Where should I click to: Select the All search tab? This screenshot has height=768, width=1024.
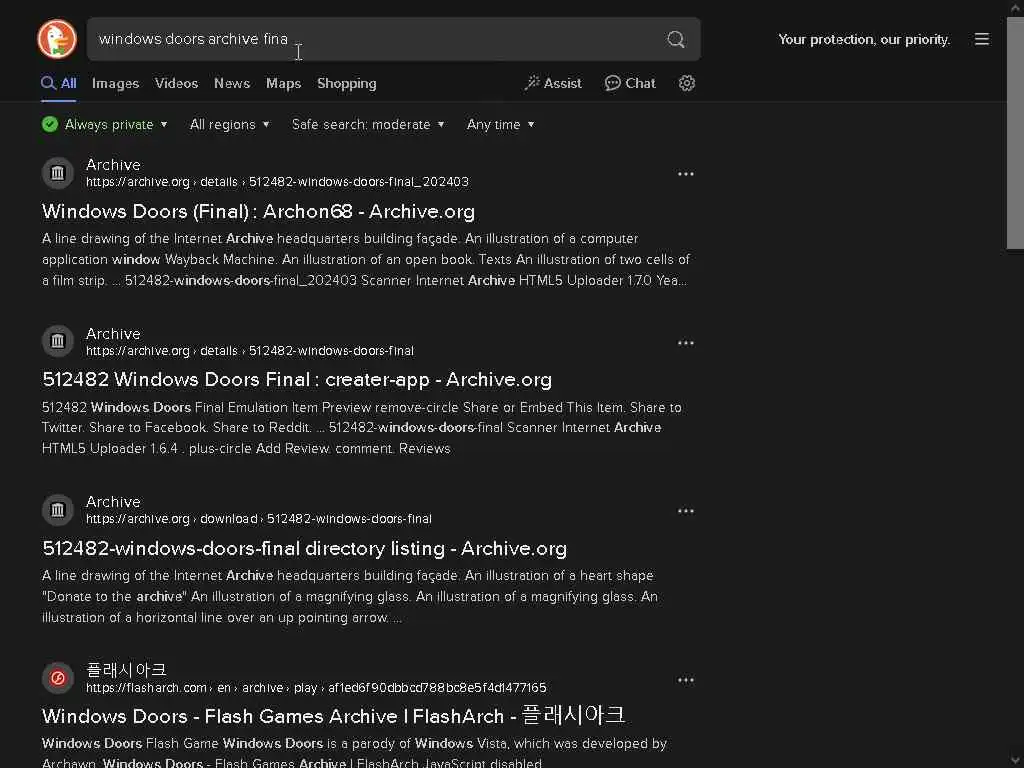tap(59, 84)
